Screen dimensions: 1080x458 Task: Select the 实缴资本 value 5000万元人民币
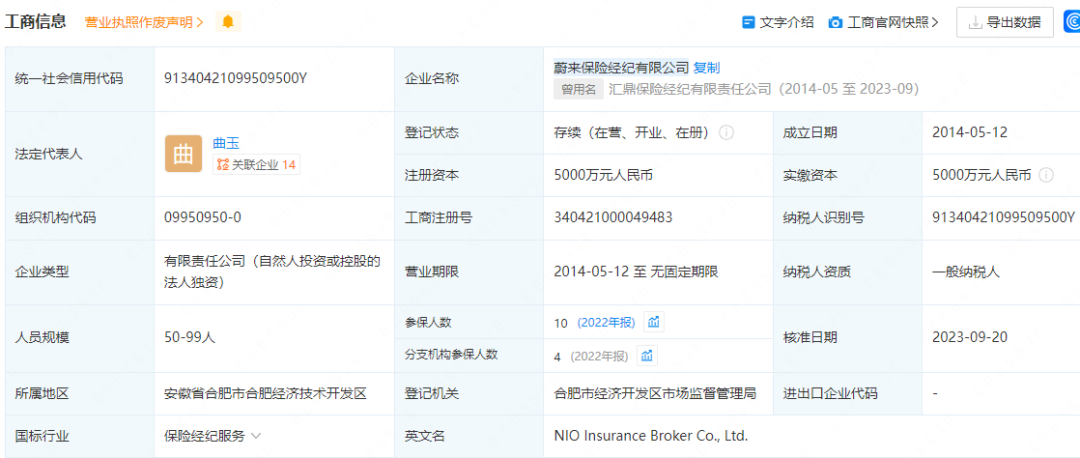tap(982, 176)
